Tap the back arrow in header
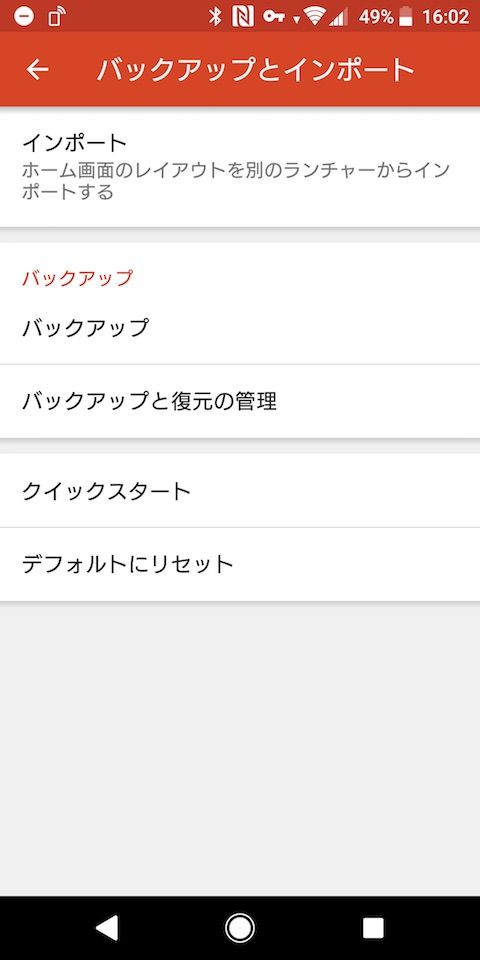The image size is (480, 960). point(37,70)
